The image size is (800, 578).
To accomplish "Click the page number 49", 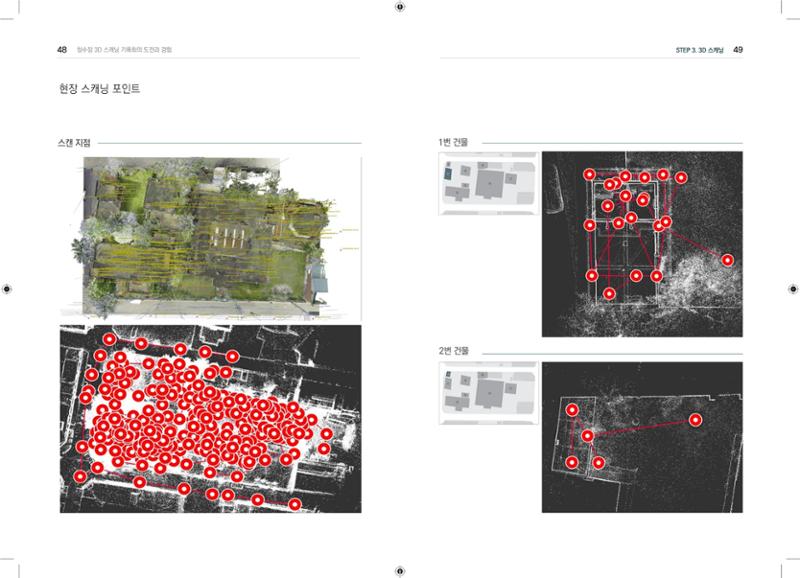I will coord(738,49).
